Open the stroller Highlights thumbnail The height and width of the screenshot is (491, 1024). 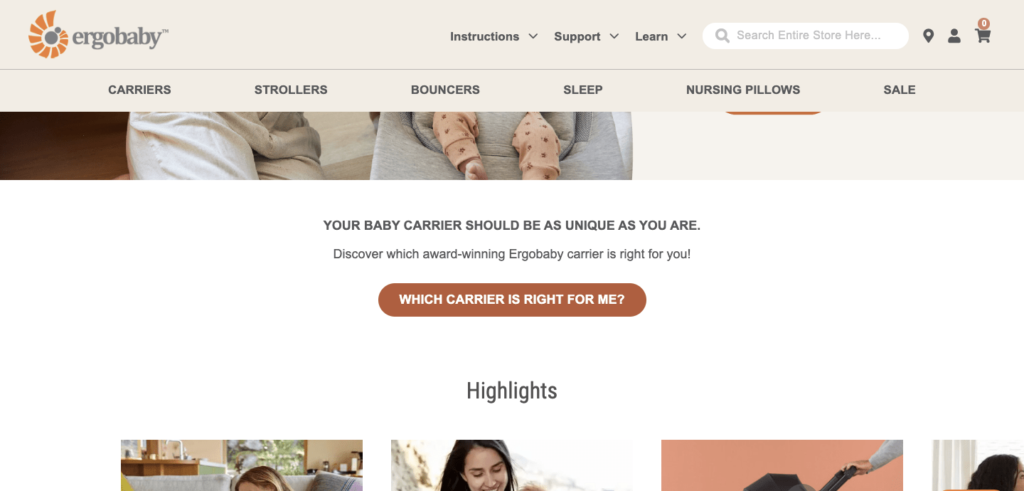coord(782,465)
